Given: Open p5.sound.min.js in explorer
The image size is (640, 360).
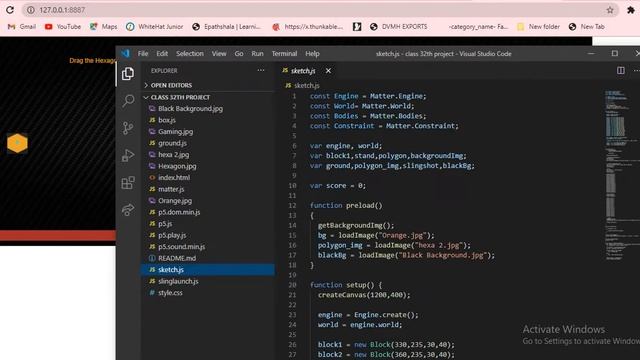Looking at the screenshot, I should tap(208, 247).
